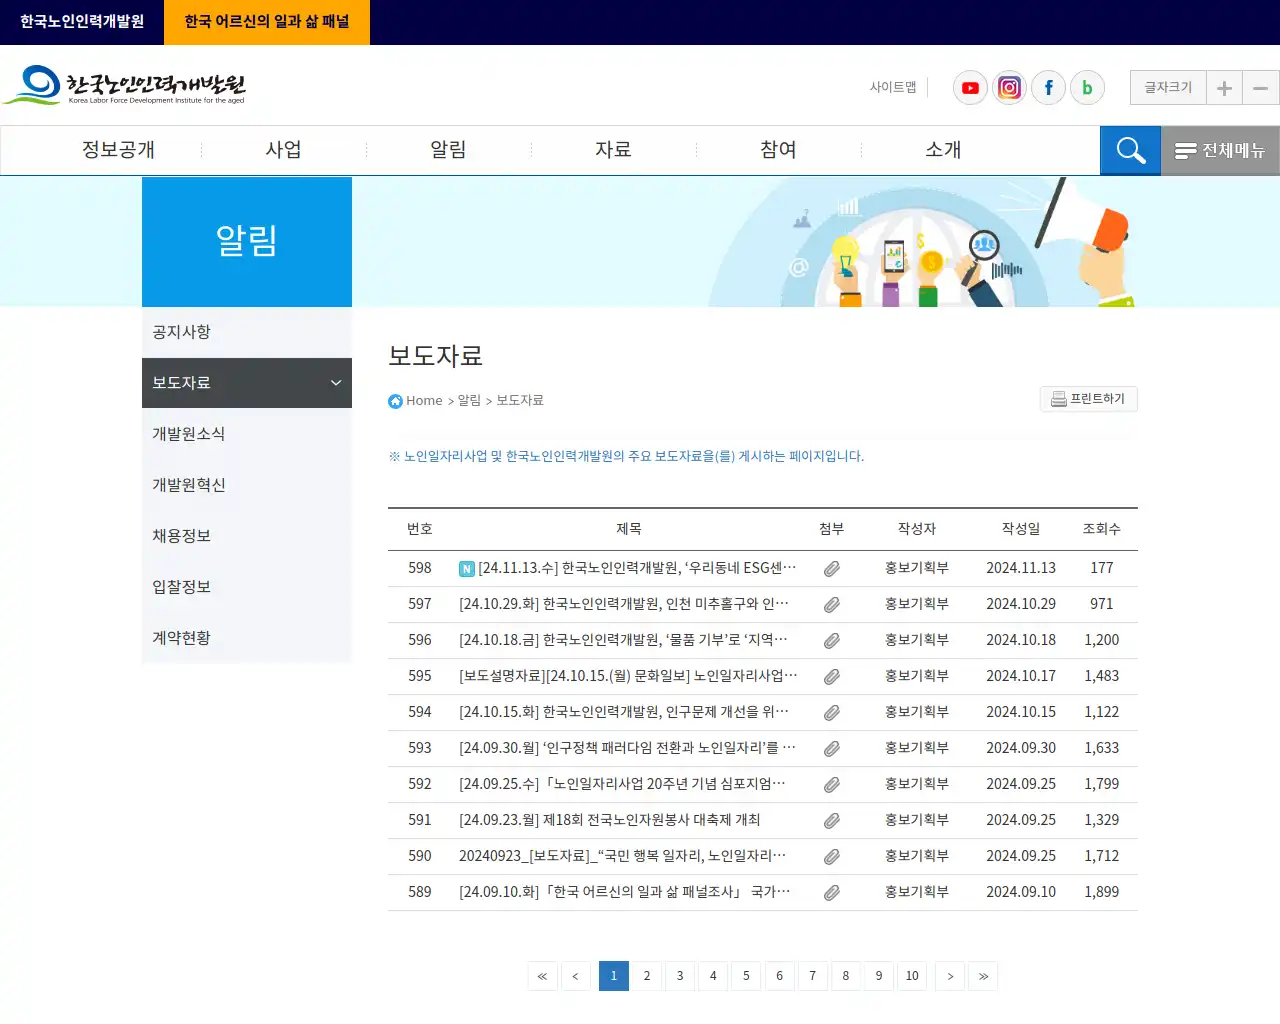Open attachment icon for post 596
Screen dimensions: 1280x1024
point(831,641)
